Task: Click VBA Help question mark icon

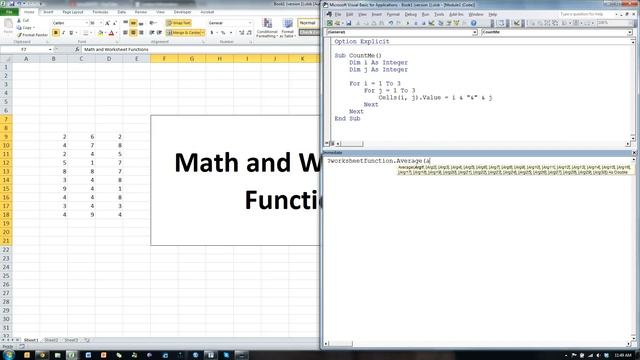Action: coord(473,23)
